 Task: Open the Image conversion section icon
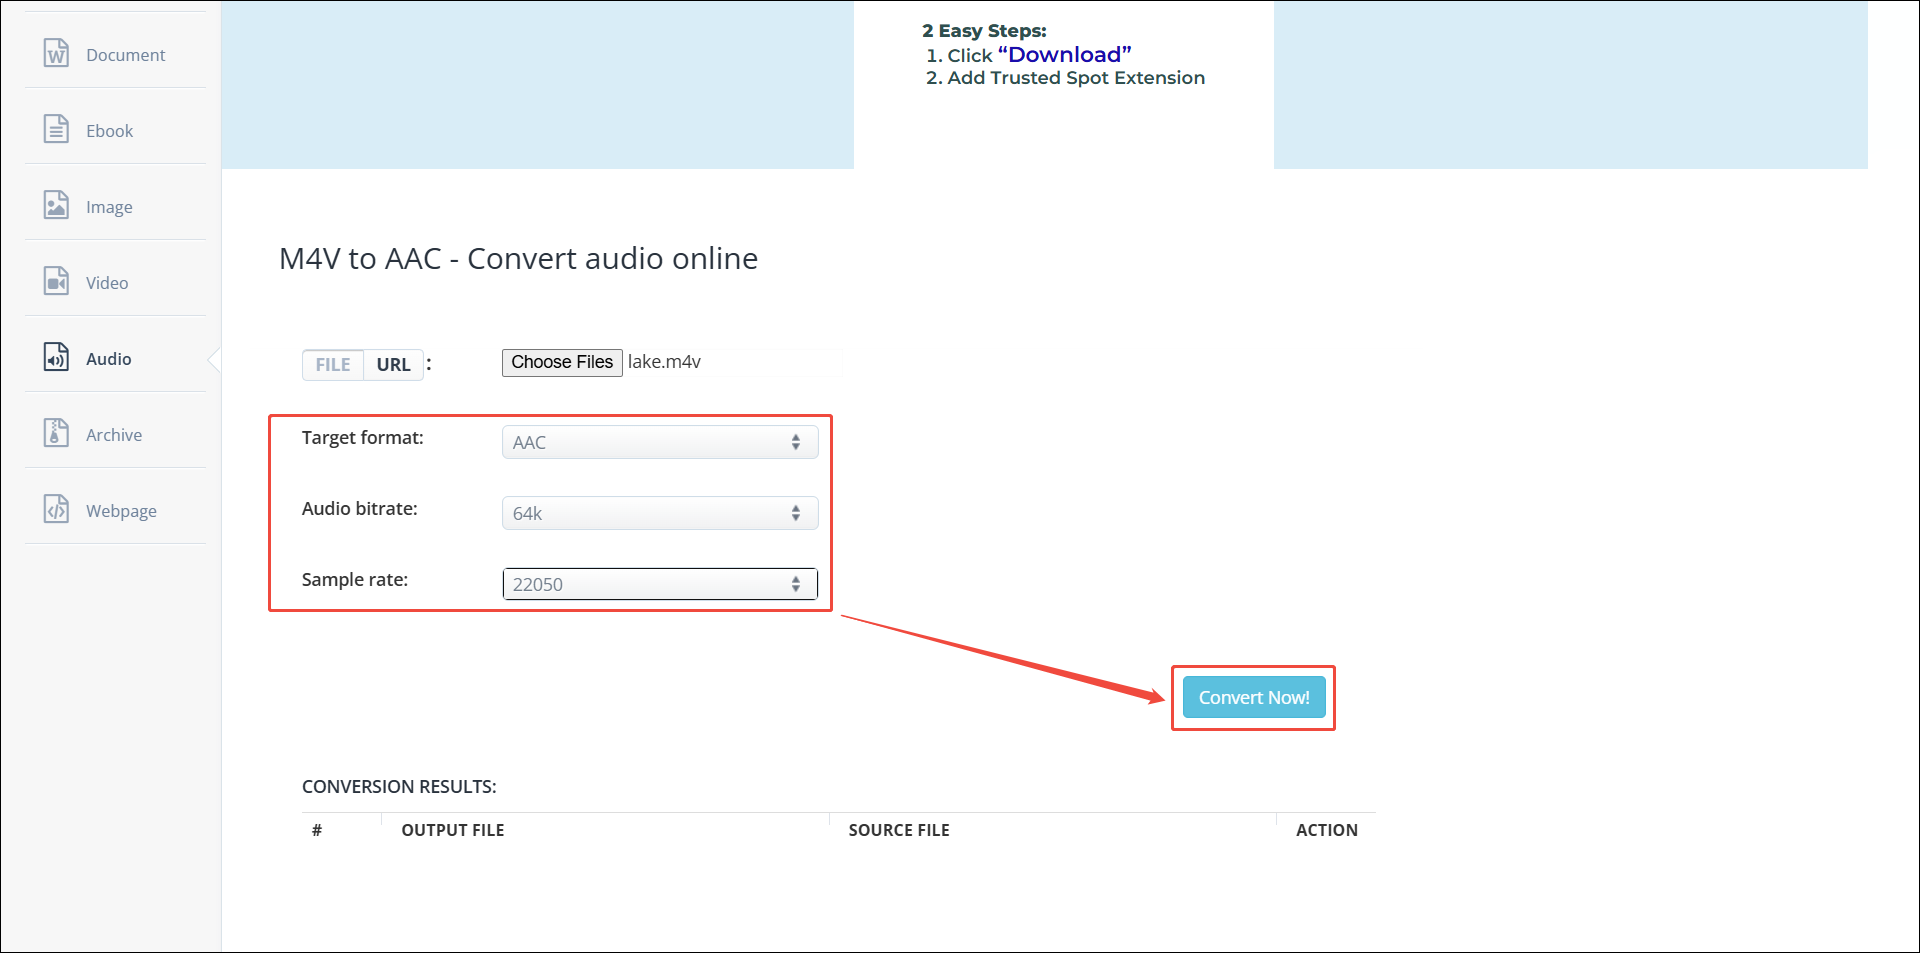tap(56, 205)
